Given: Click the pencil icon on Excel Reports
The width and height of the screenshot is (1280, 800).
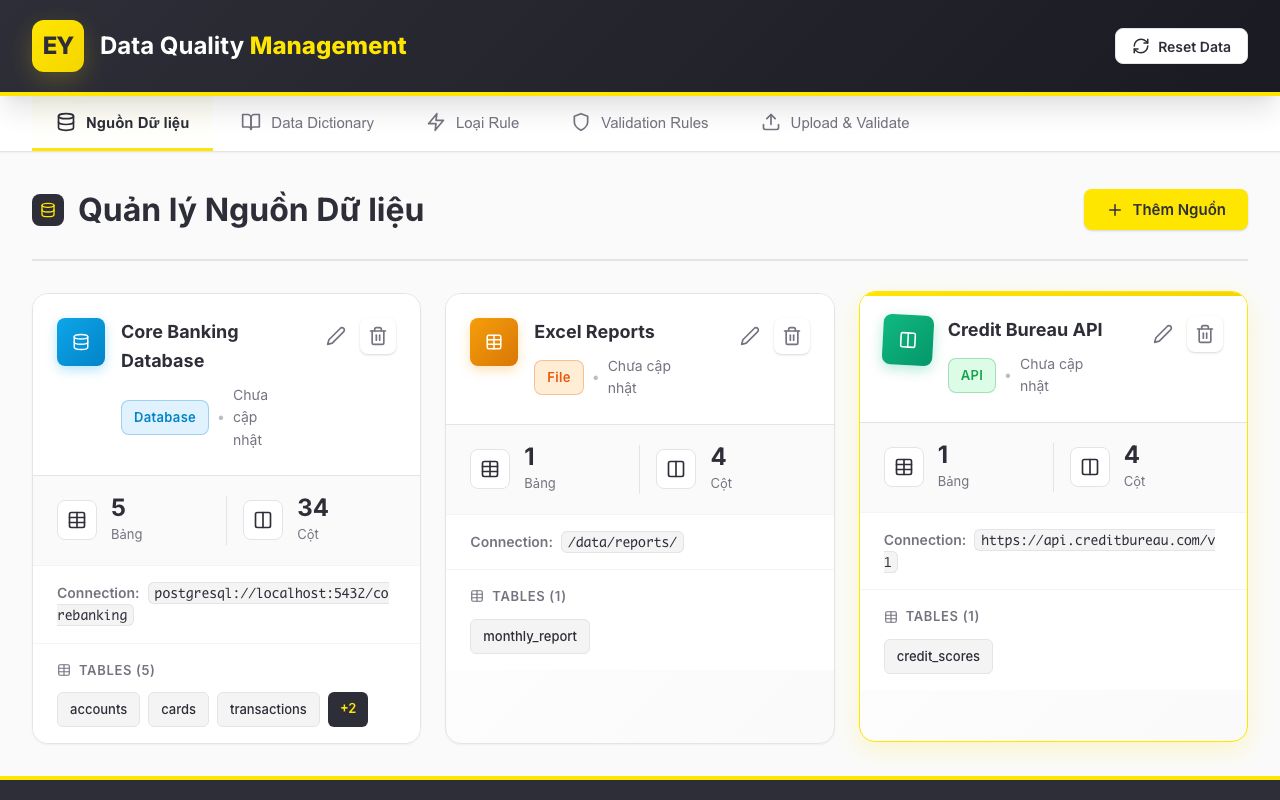Looking at the screenshot, I should coord(750,336).
